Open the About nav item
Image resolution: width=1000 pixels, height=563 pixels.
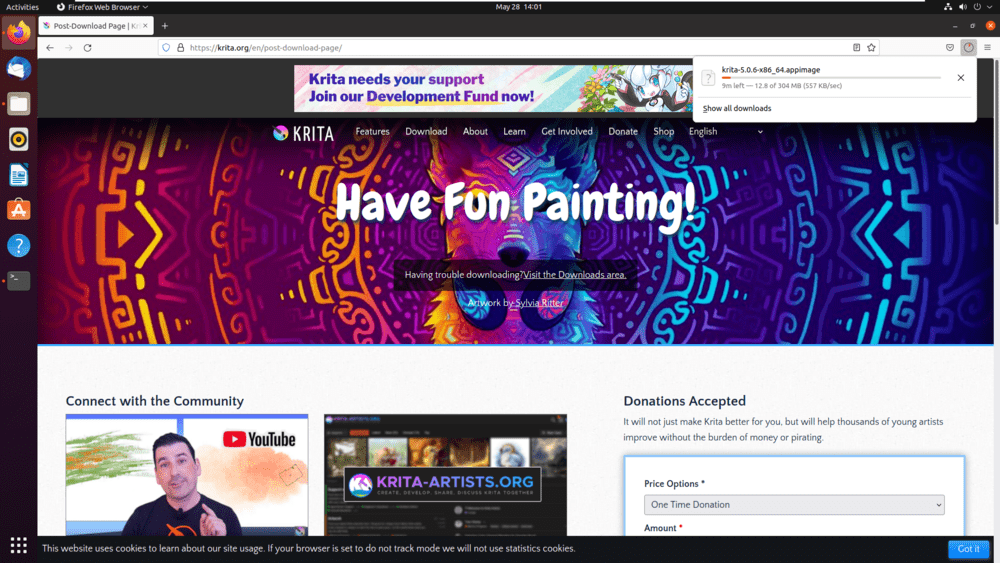[475, 131]
